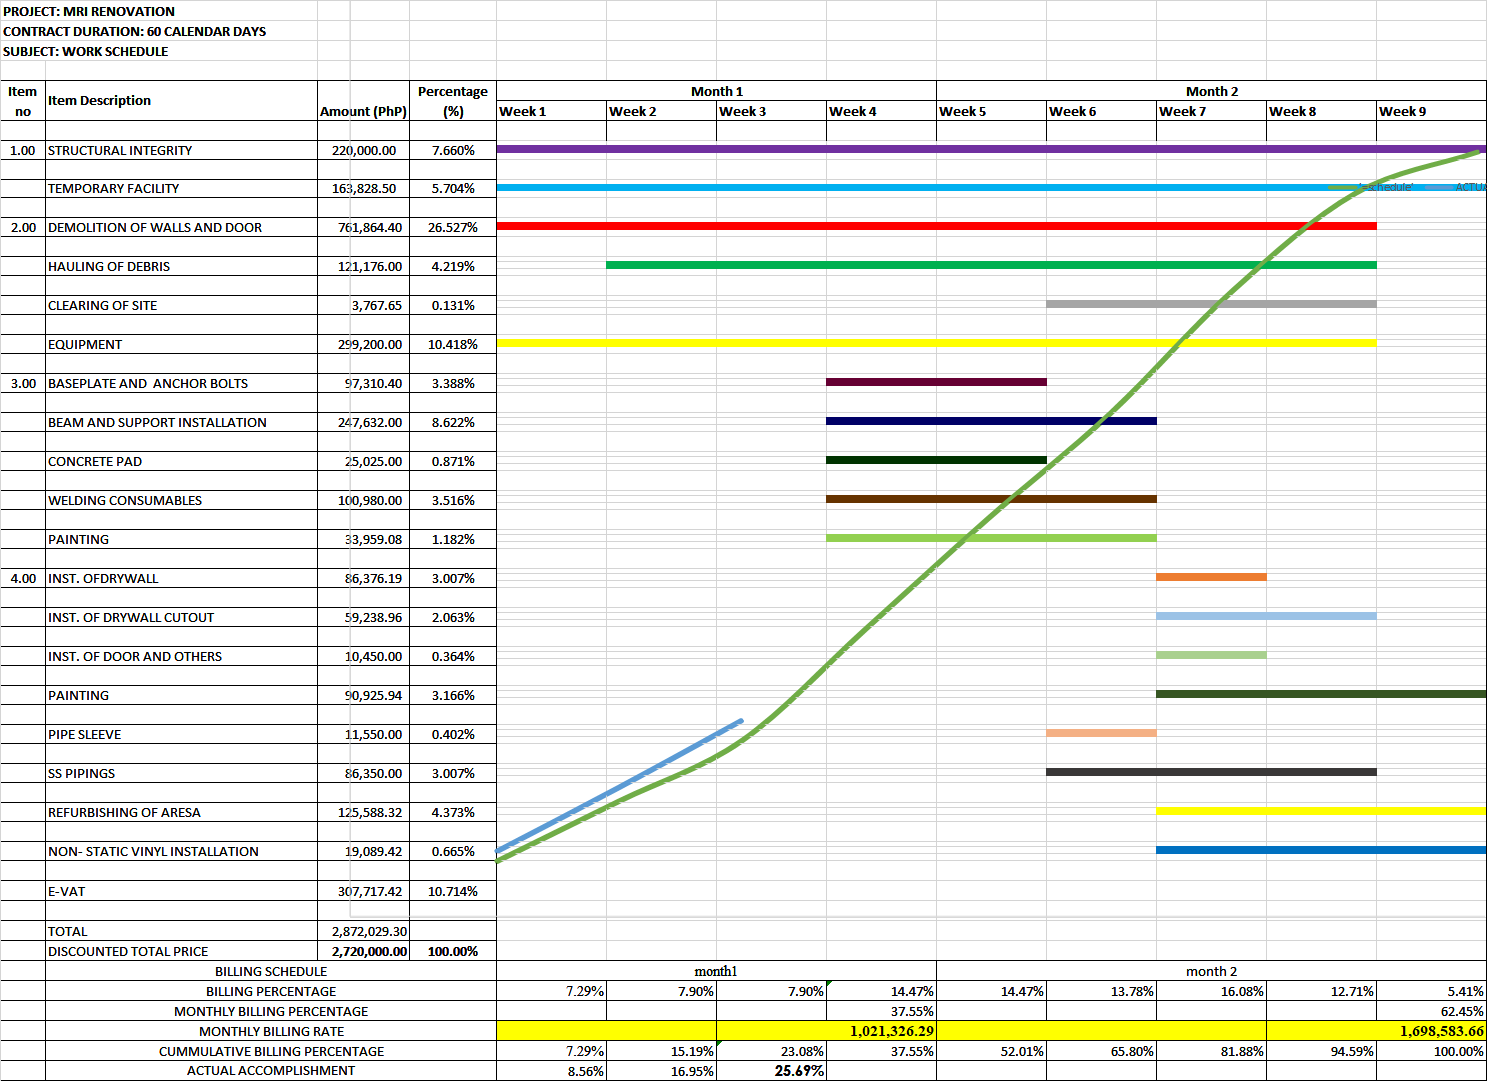The image size is (1487, 1081).
Task: Click the 'EQUIPMENT' description cell
Action: click(181, 344)
